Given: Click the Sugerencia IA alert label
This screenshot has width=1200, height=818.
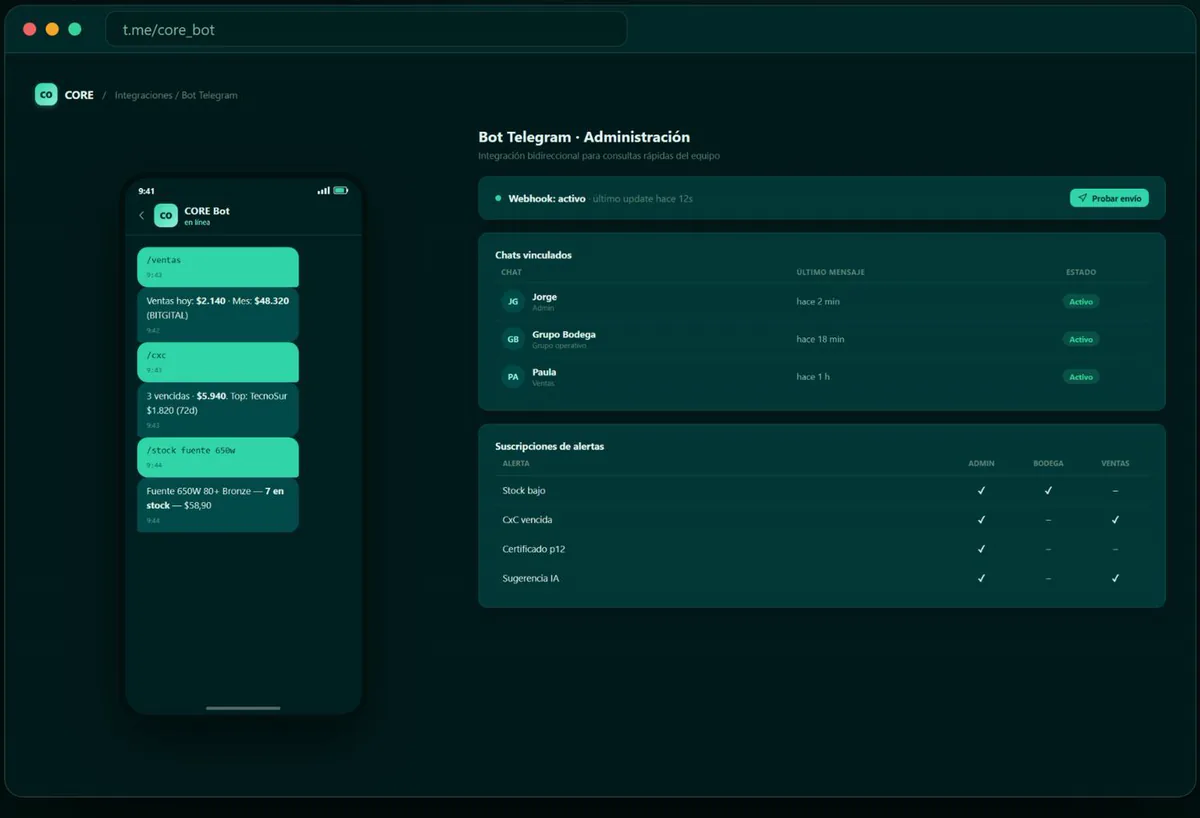Looking at the screenshot, I should tap(530, 578).
